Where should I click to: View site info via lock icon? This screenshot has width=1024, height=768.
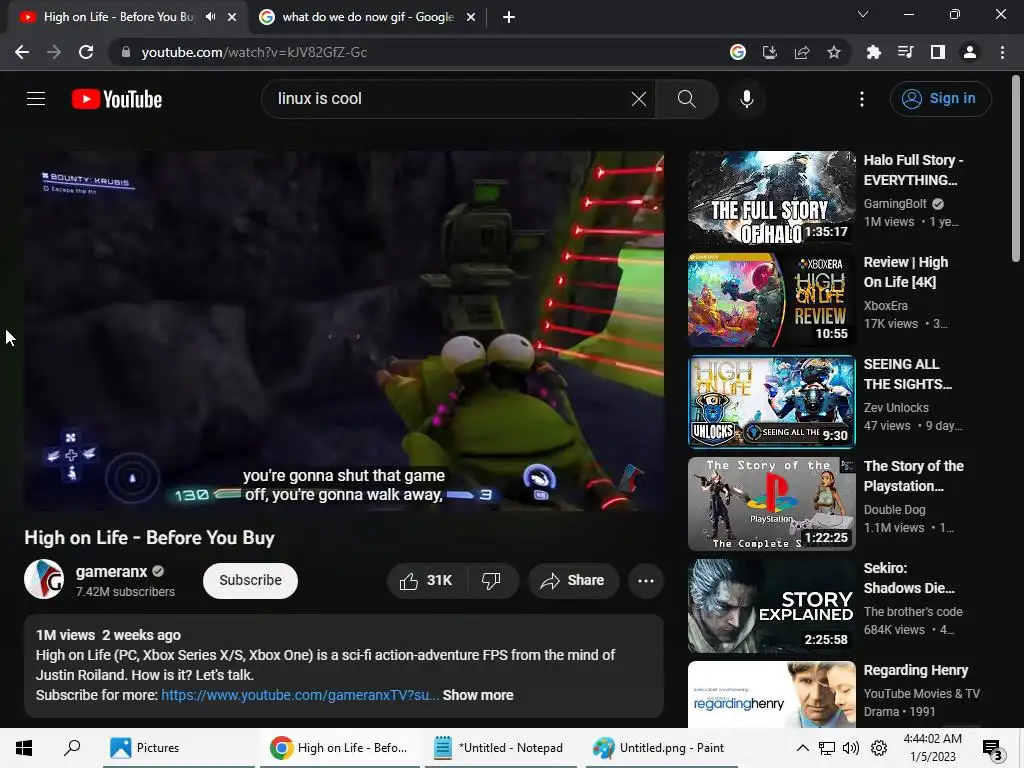(126, 52)
